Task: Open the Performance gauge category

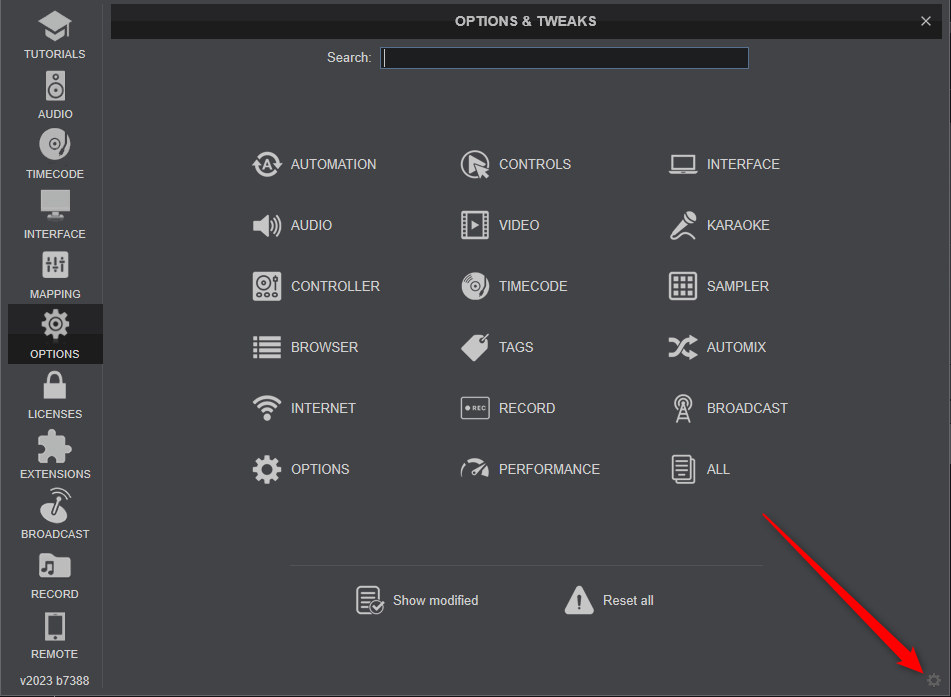Action: click(530, 470)
